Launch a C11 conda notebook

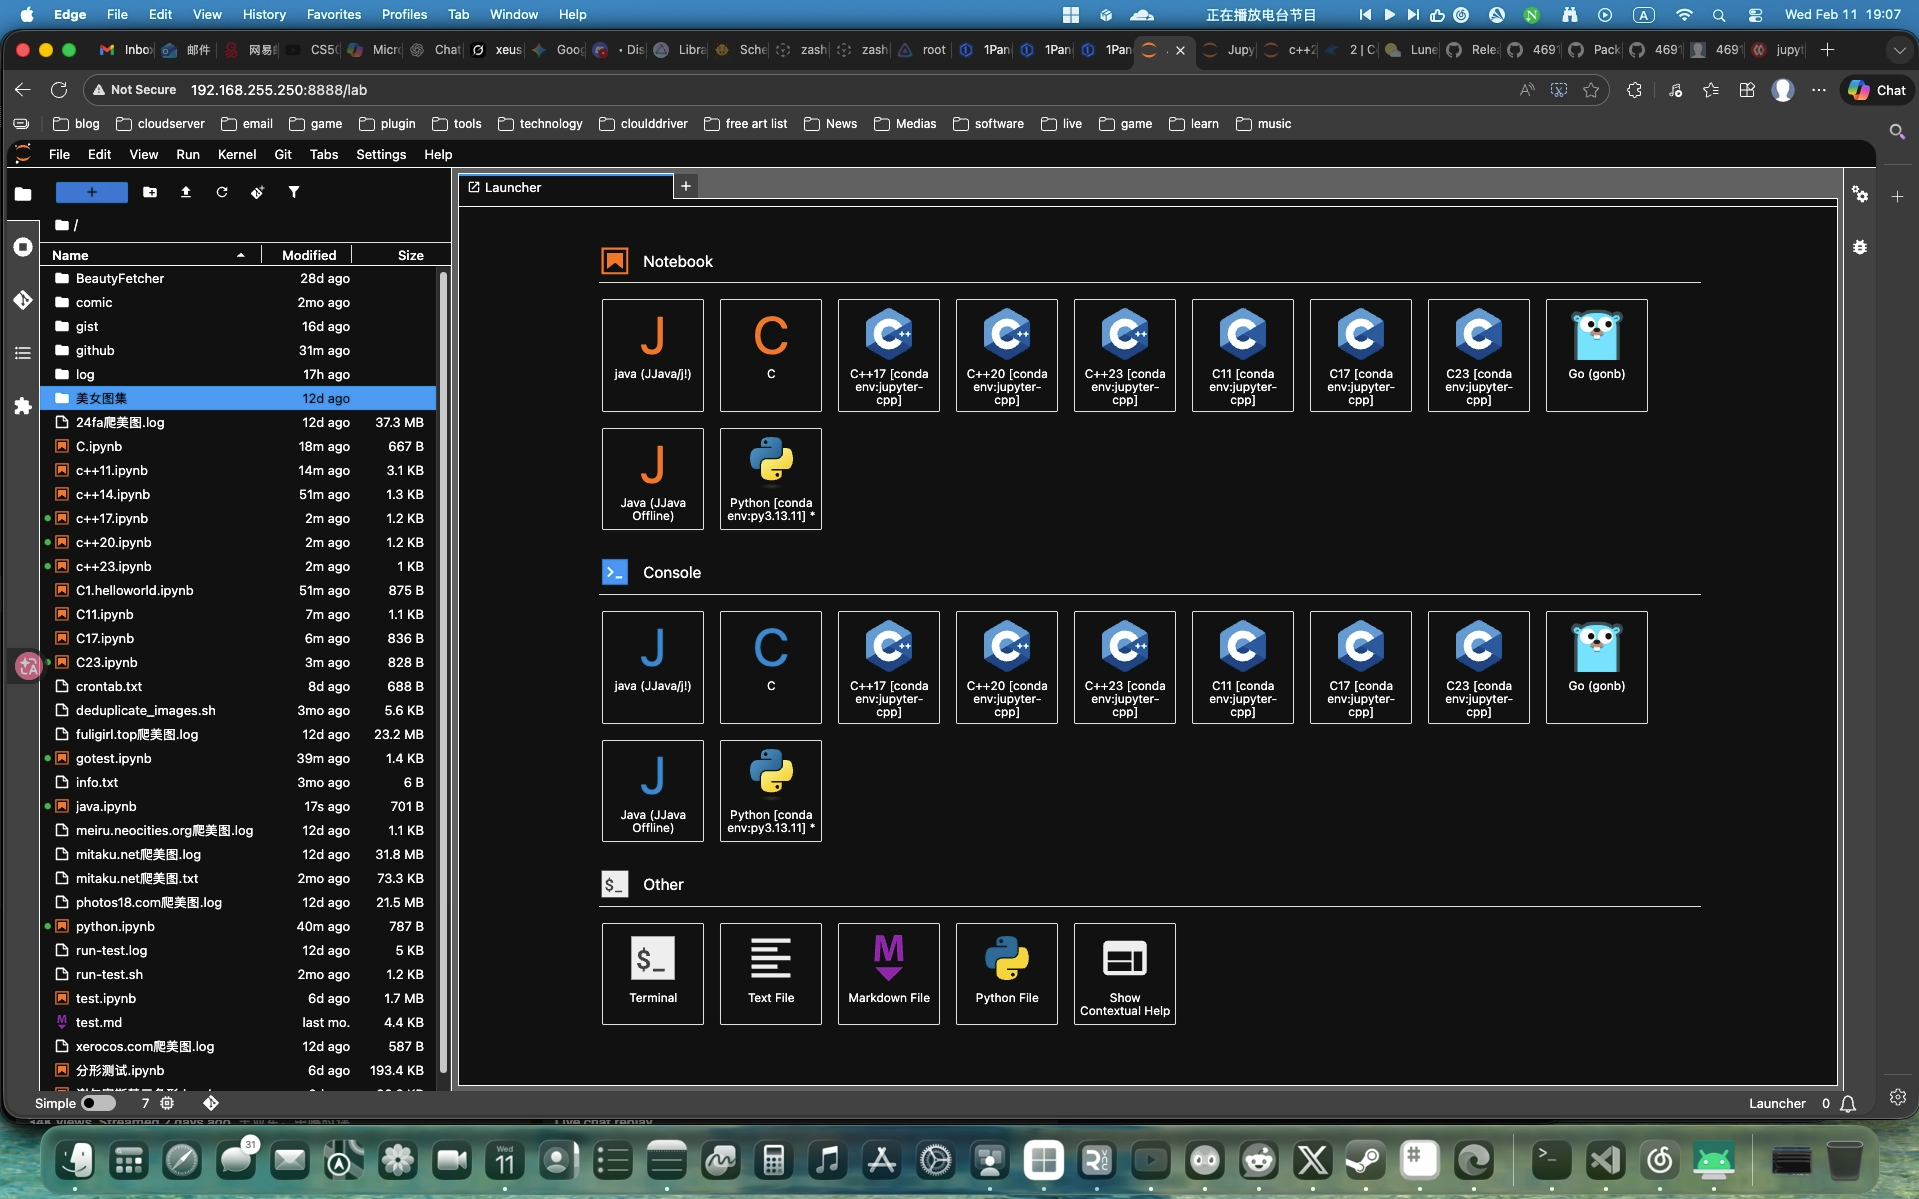click(x=1243, y=355)
